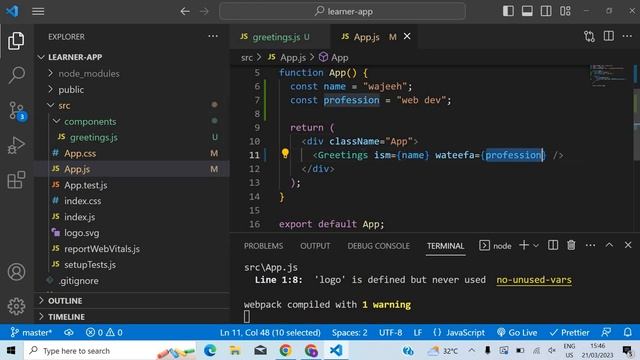Close the terminal panel
This screenshot has height=360, width=640.
[x=628, y=245]
